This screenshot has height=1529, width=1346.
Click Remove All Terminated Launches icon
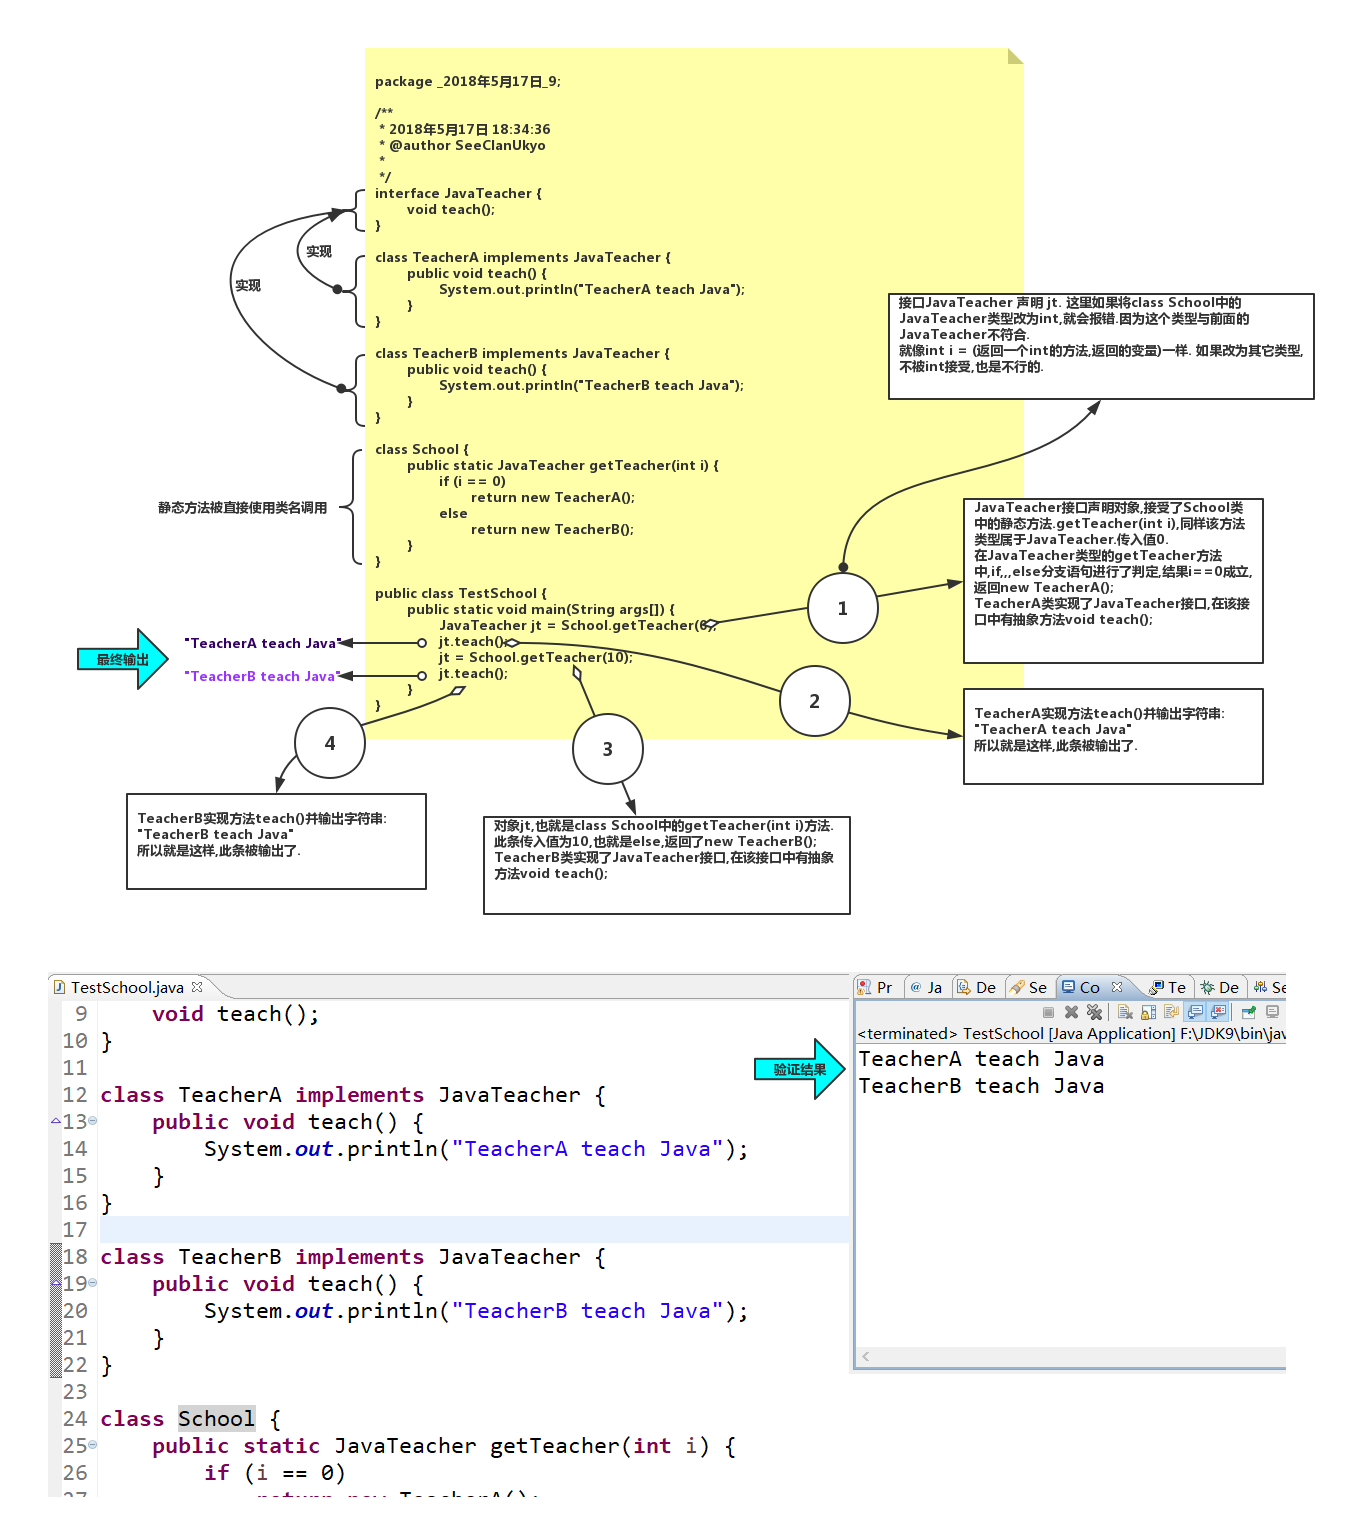click(1094, 1012)
